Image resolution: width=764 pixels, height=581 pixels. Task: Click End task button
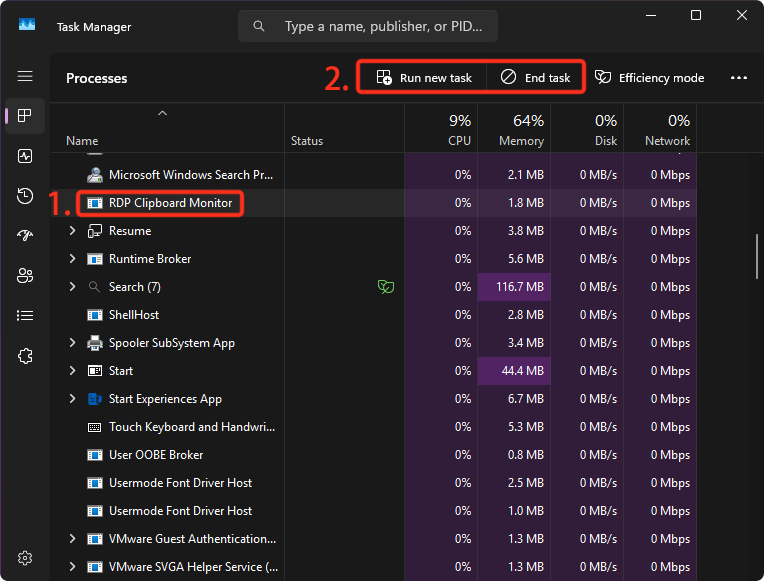pos(535,77)
